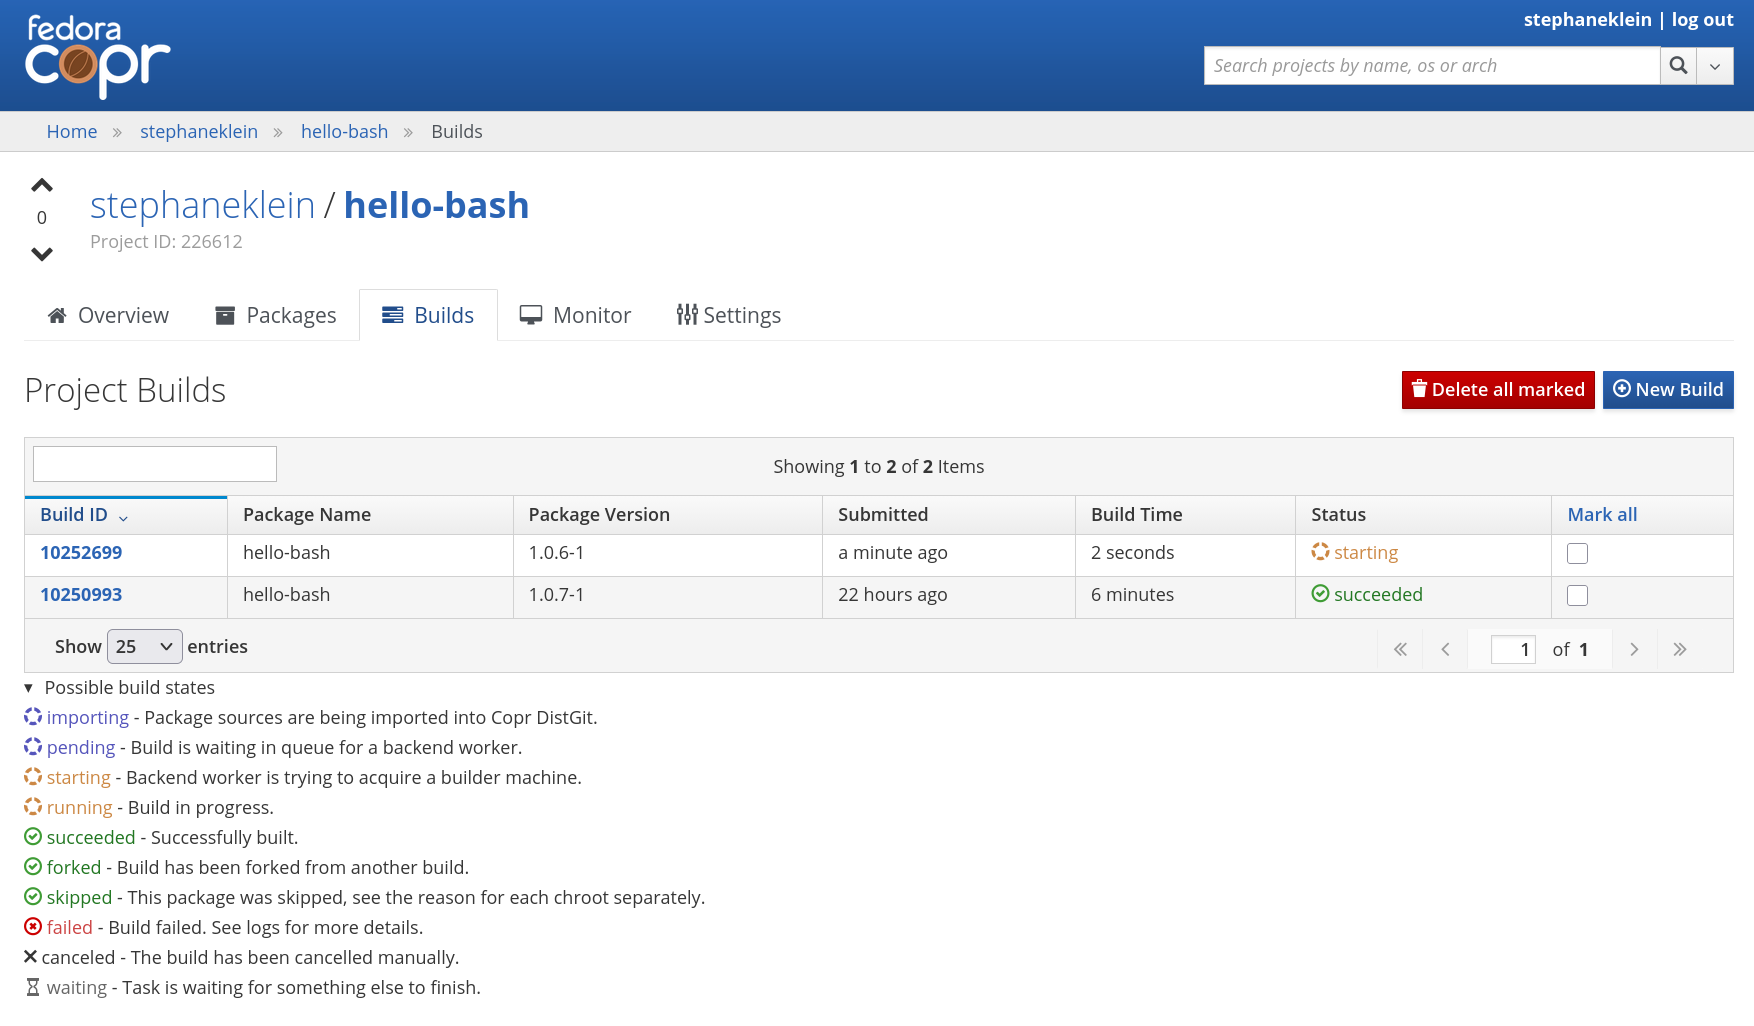
Task: Go to the next page arrow
Action: (1634, 649)
